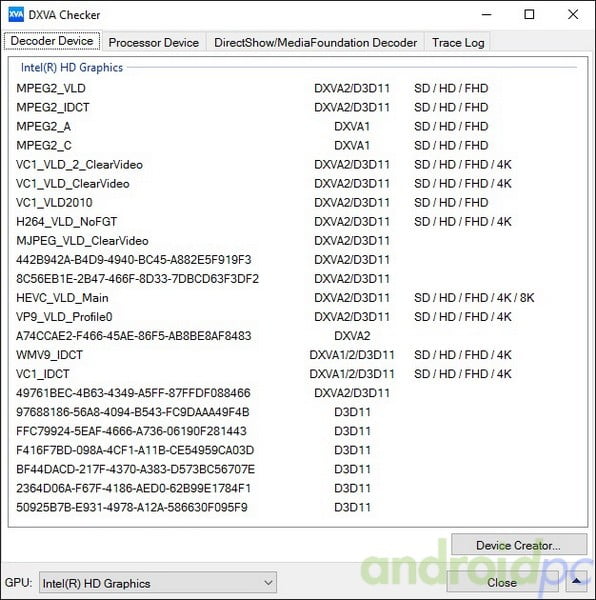
Task: Click the DXVA Checker app icon in title bar
Action: point(16,15)
